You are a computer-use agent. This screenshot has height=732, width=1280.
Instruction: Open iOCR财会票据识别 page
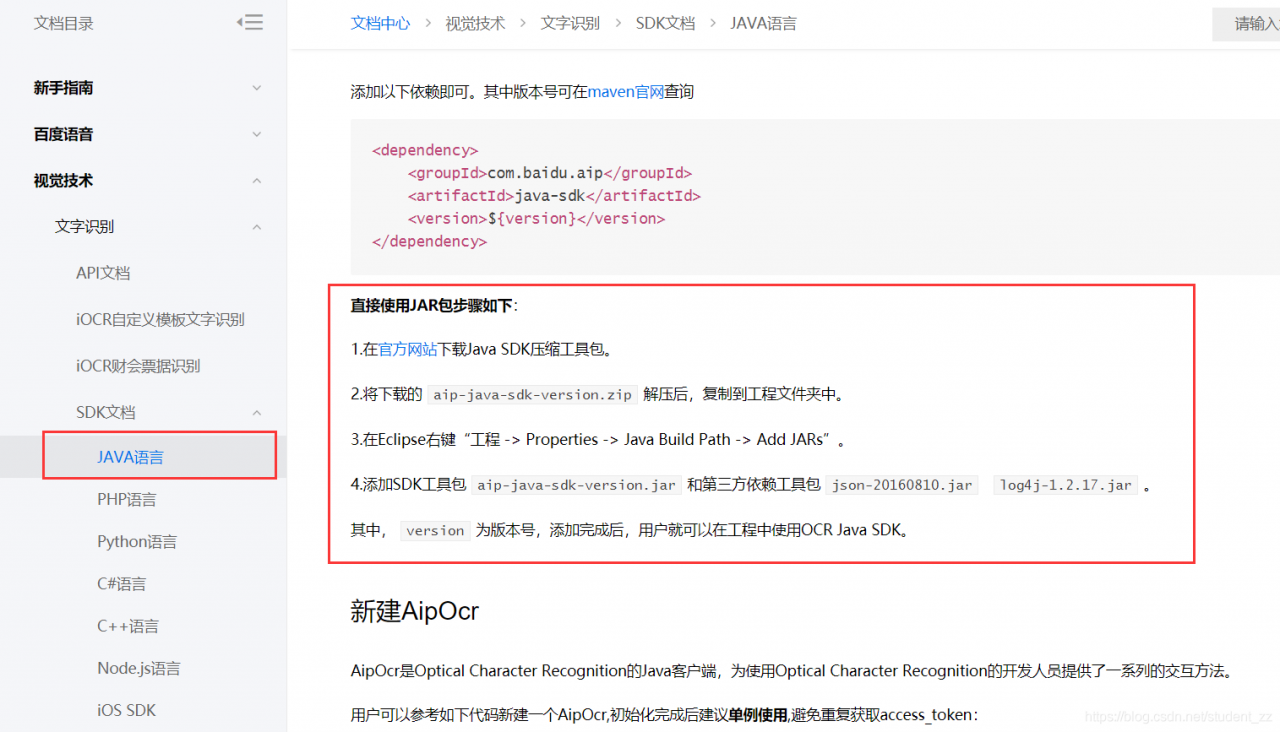click(x=138, y=366)
